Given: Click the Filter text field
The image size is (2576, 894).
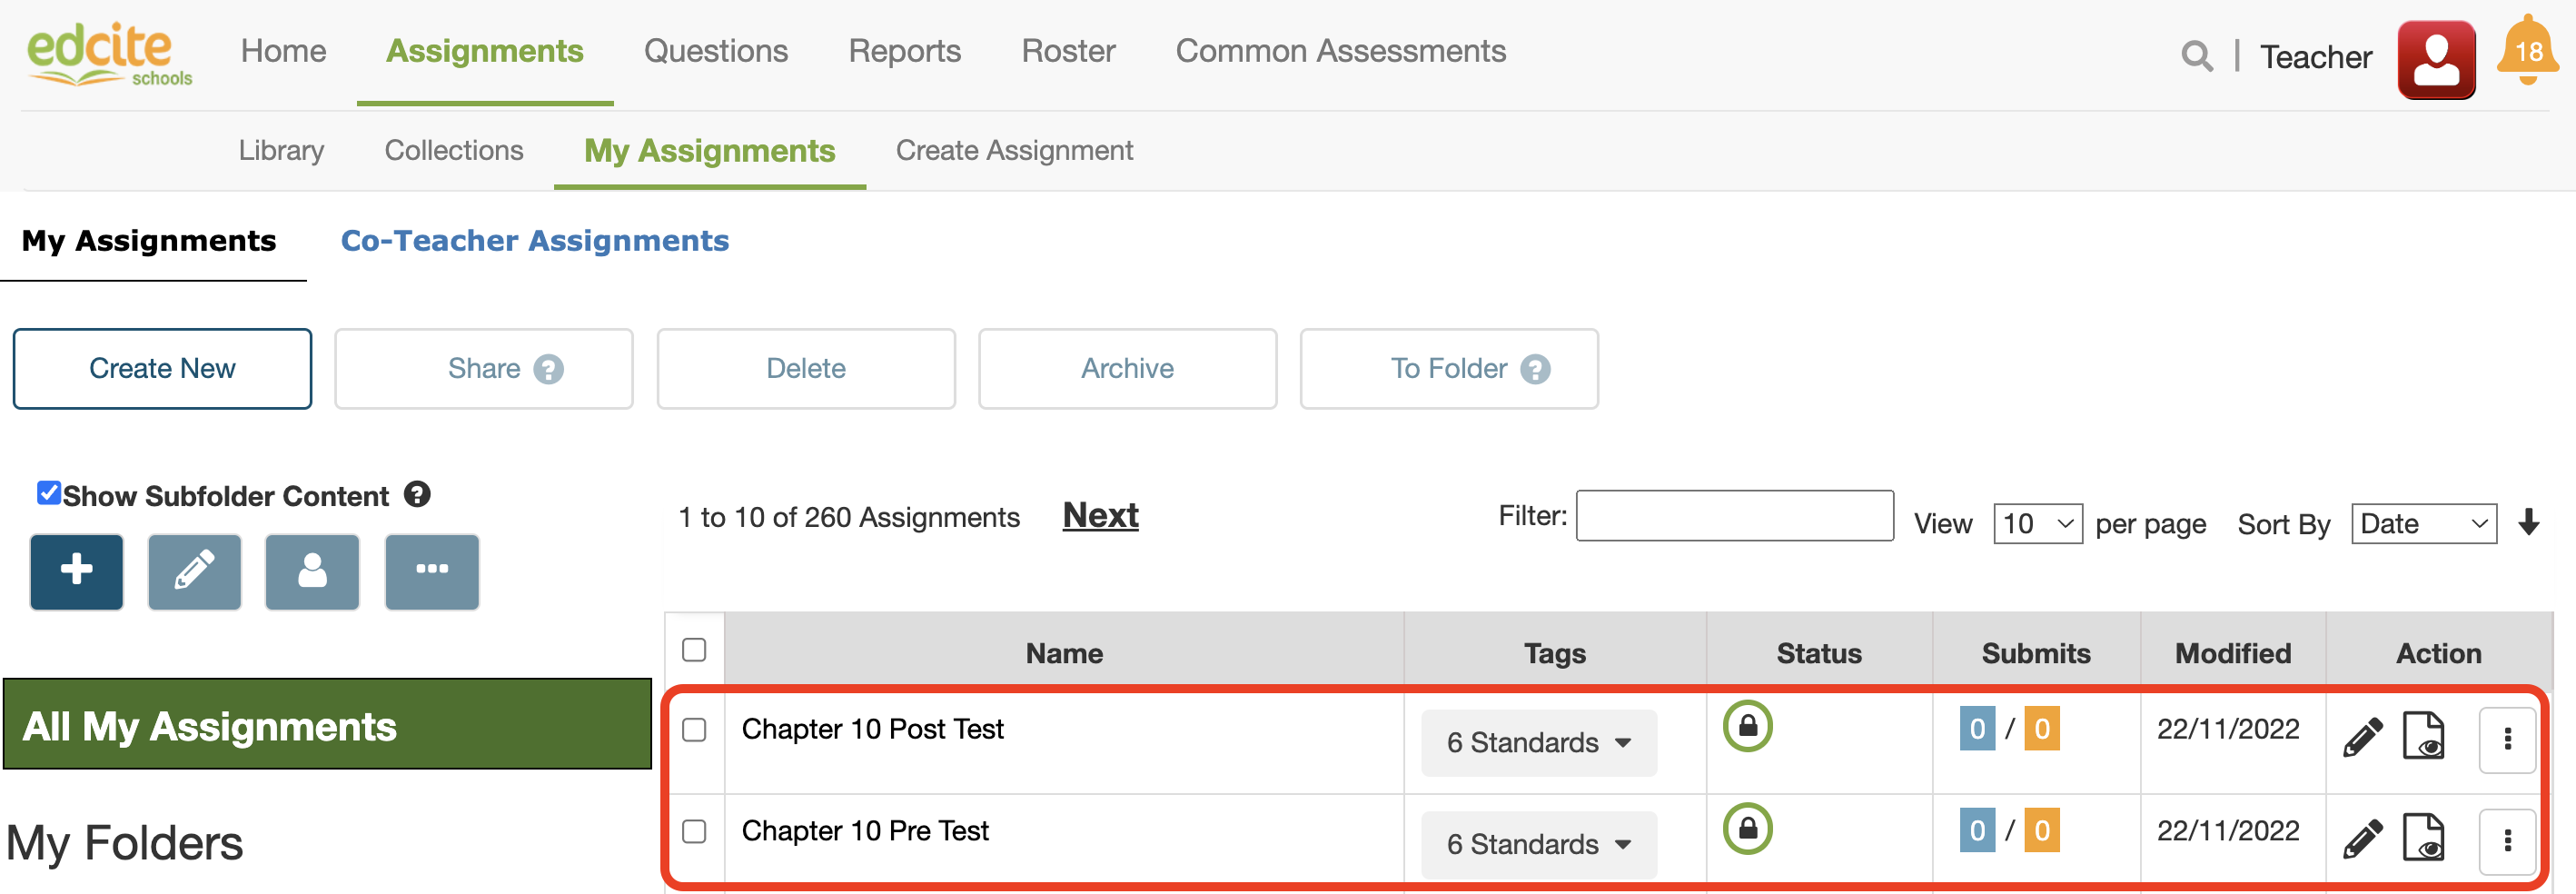Looking at the screenshot, I should click(x=1734, y=516).
